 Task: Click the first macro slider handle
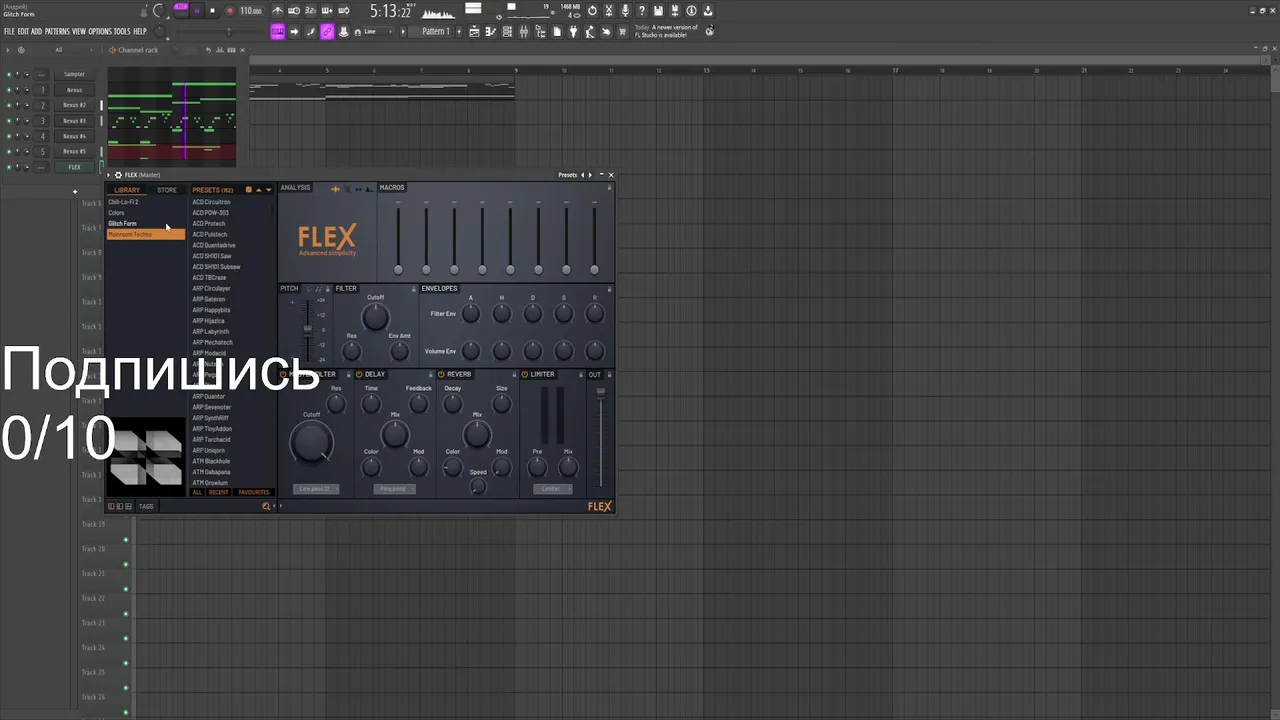[x=398, y=270]
